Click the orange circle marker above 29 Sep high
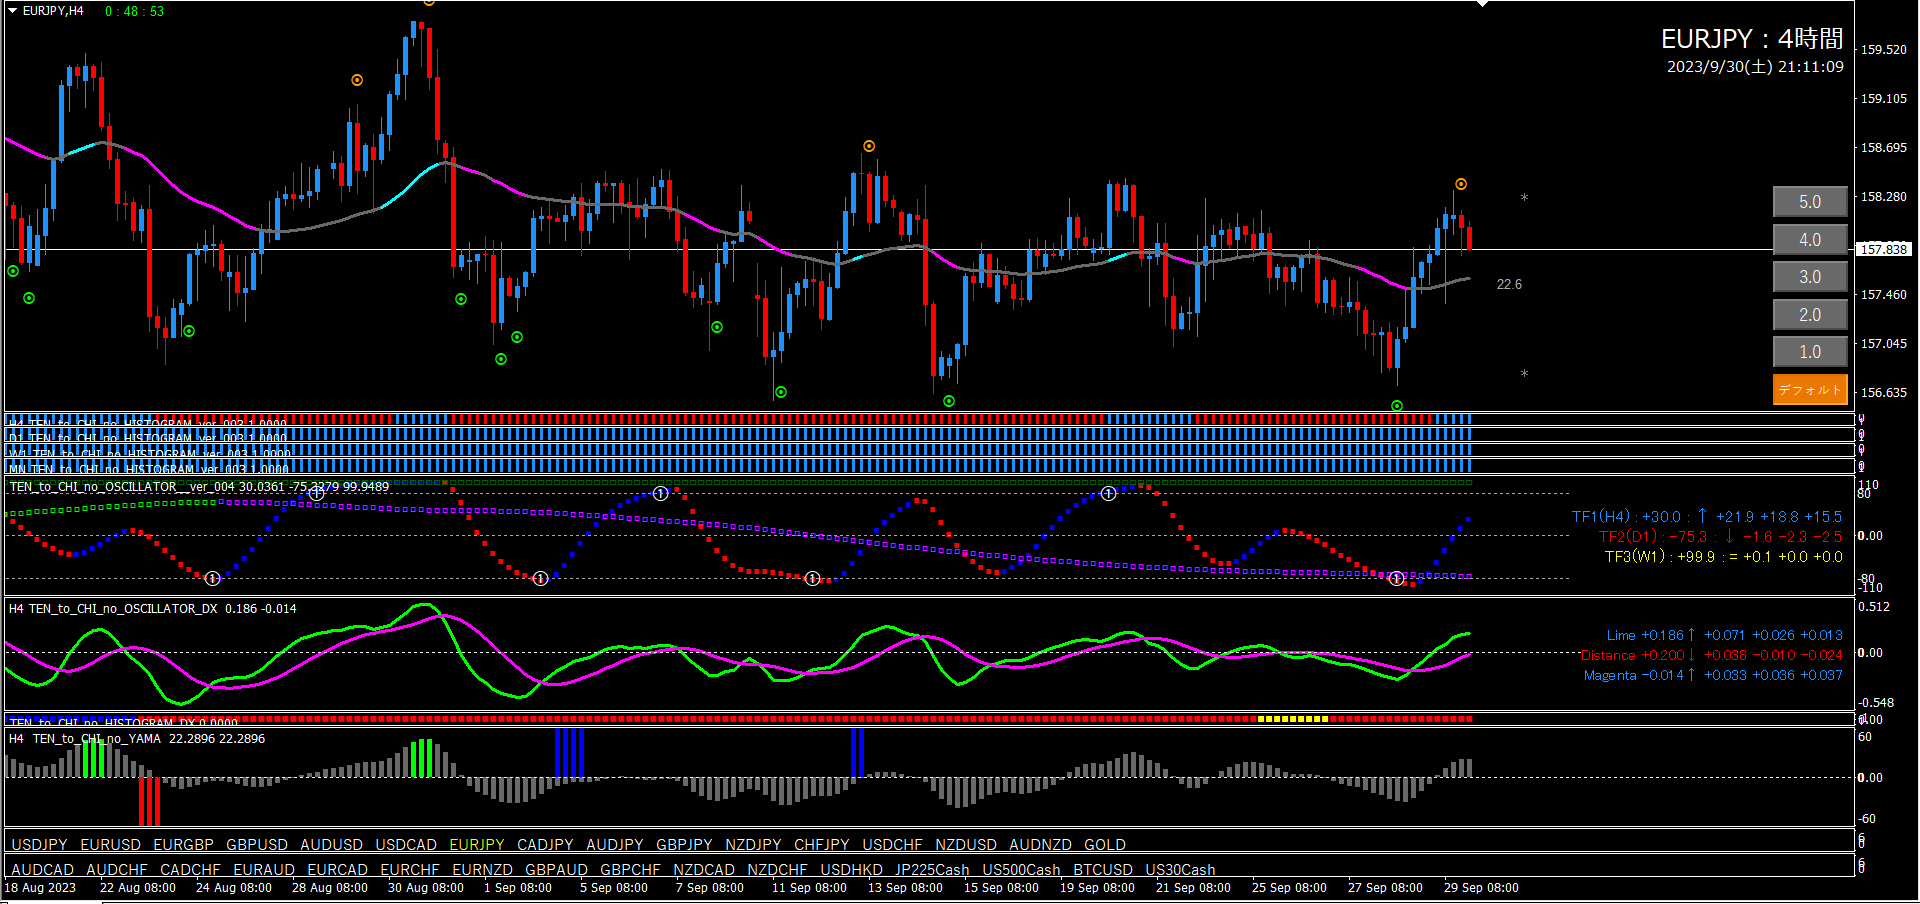This screenshot has width=1920, height=904. coord(1461,184)
